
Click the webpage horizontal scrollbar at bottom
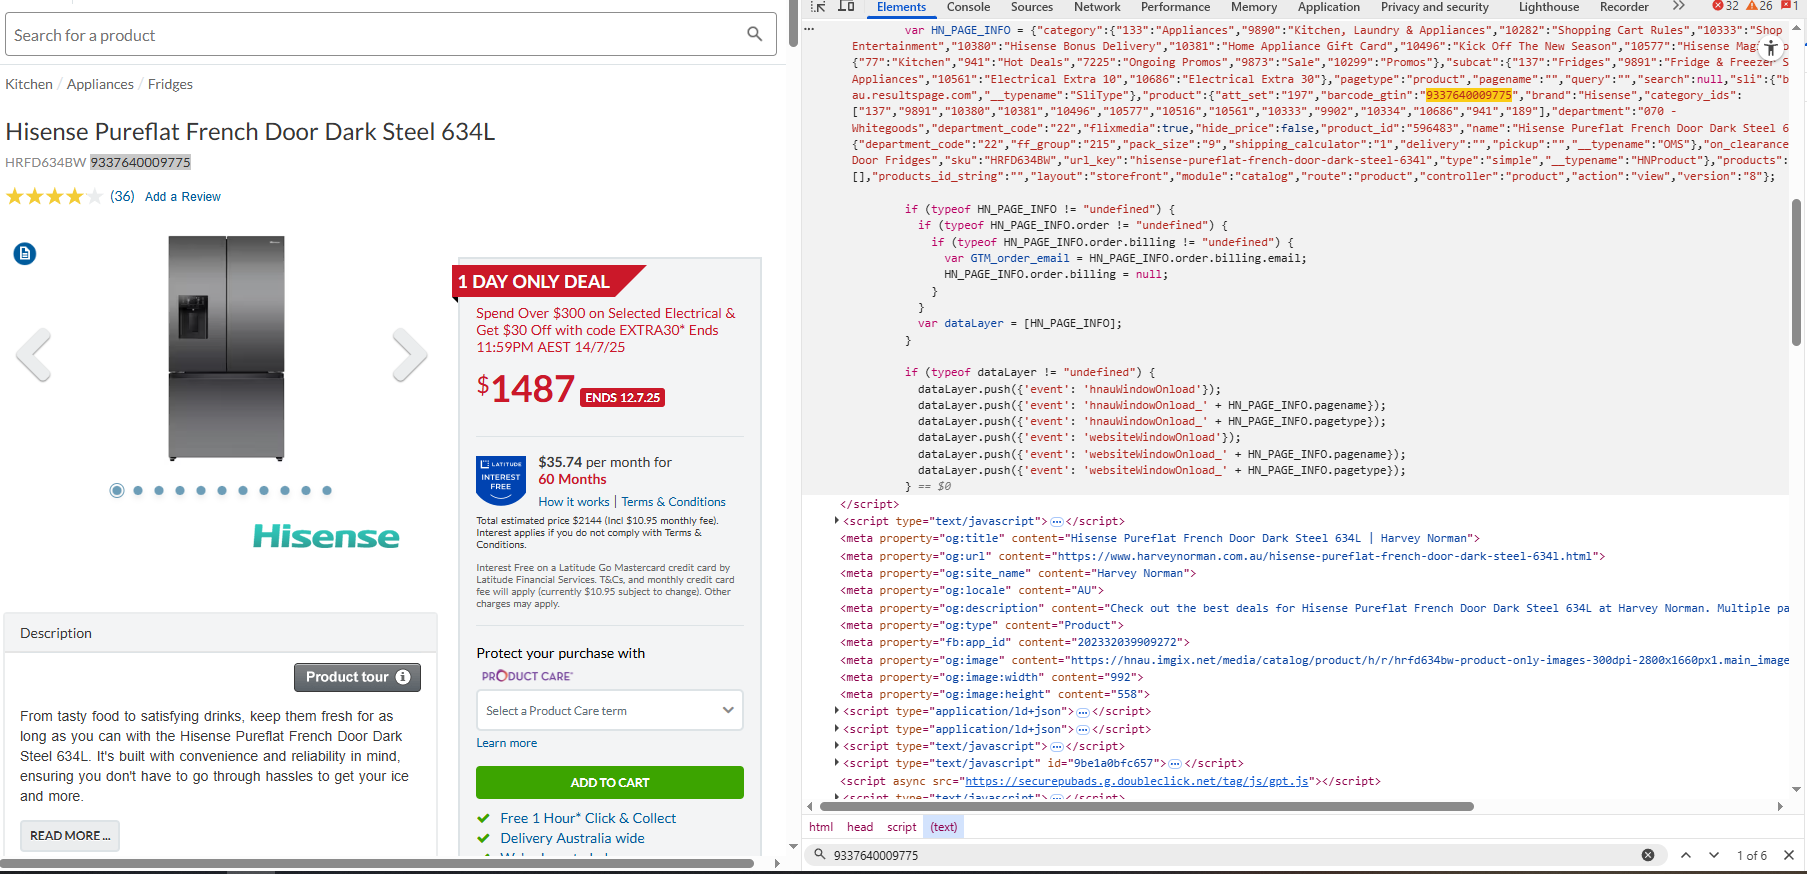tap(378, 863)
